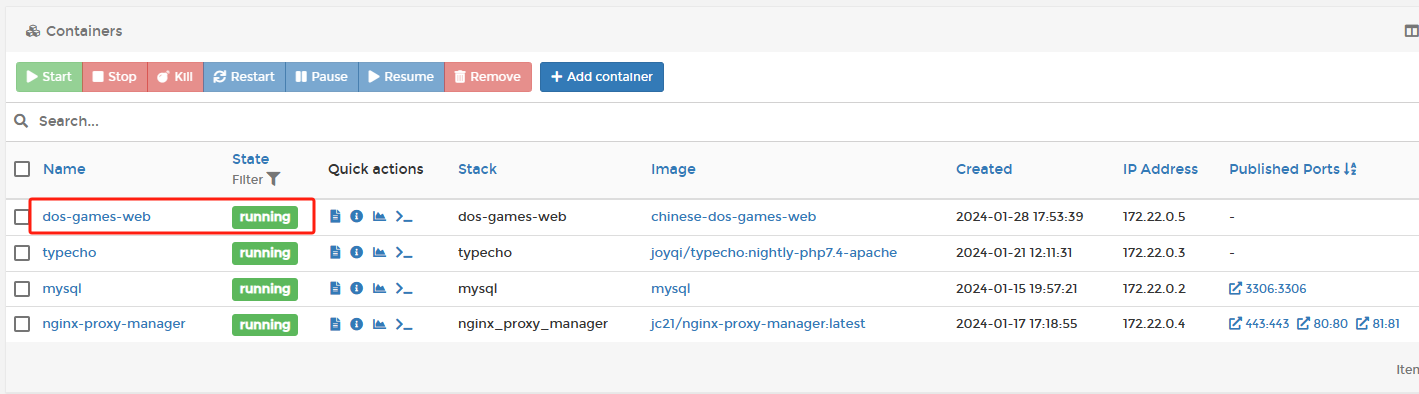
Task: Open published port 3306:3306 link
Action: click(x=1267, y=289)
